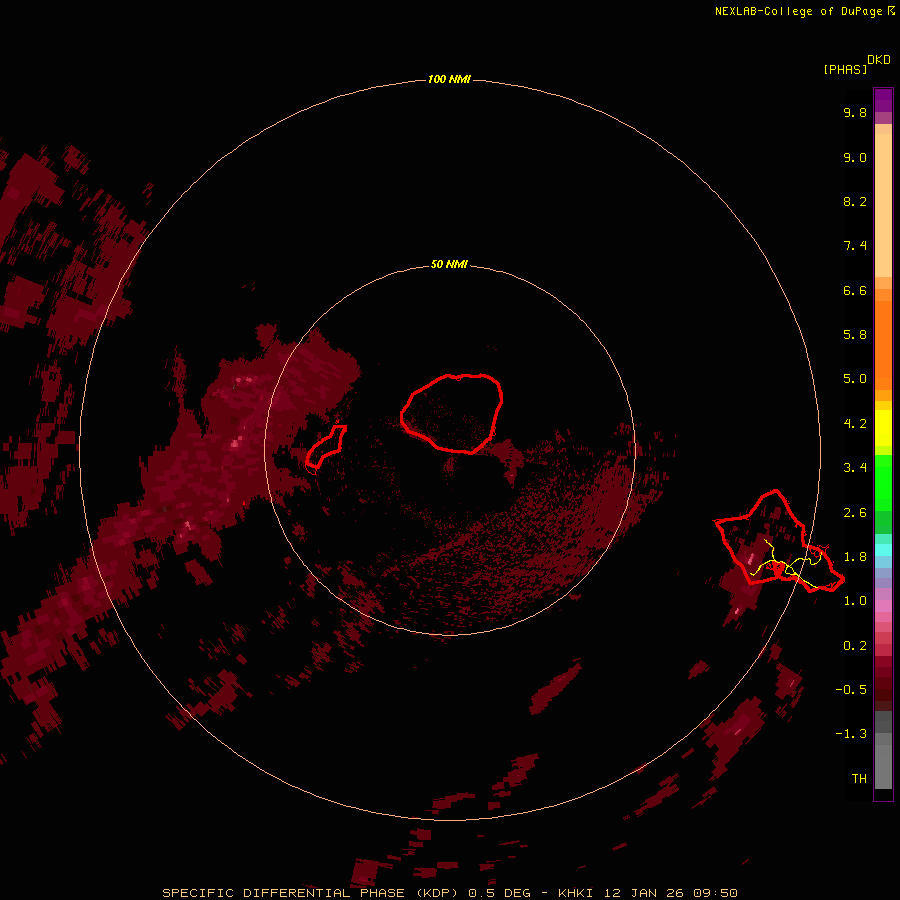The height and width of the screenshot is (900, 900).
Task: Click the 50 NMI range ring label
Action: coord(449,264)
